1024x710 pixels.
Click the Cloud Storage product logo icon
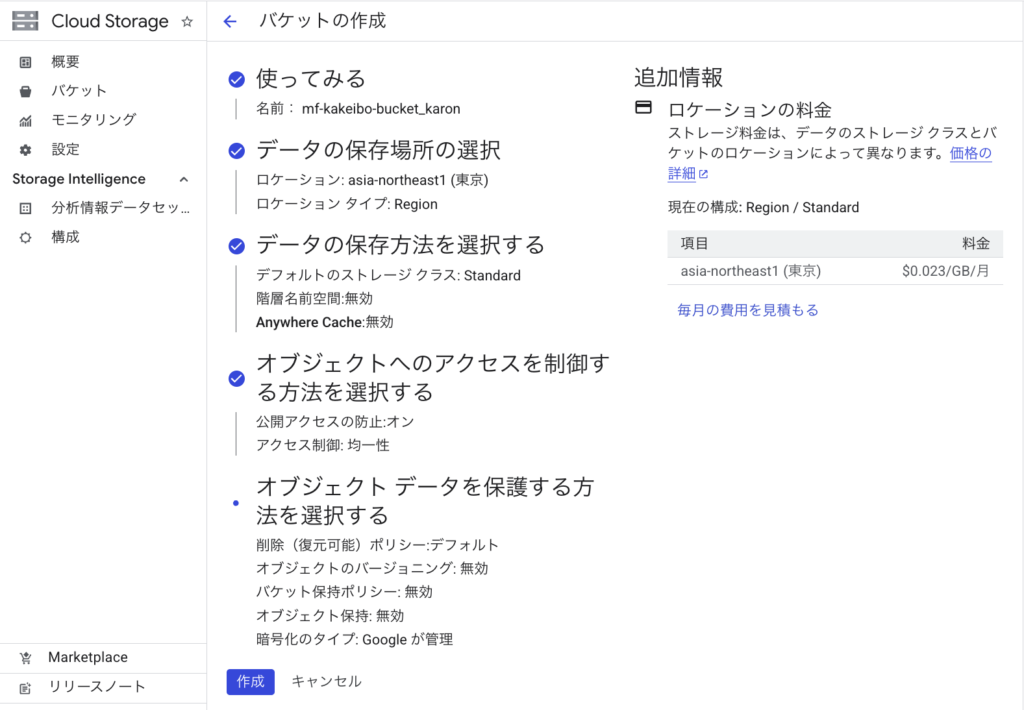click(x=25, y=21)
